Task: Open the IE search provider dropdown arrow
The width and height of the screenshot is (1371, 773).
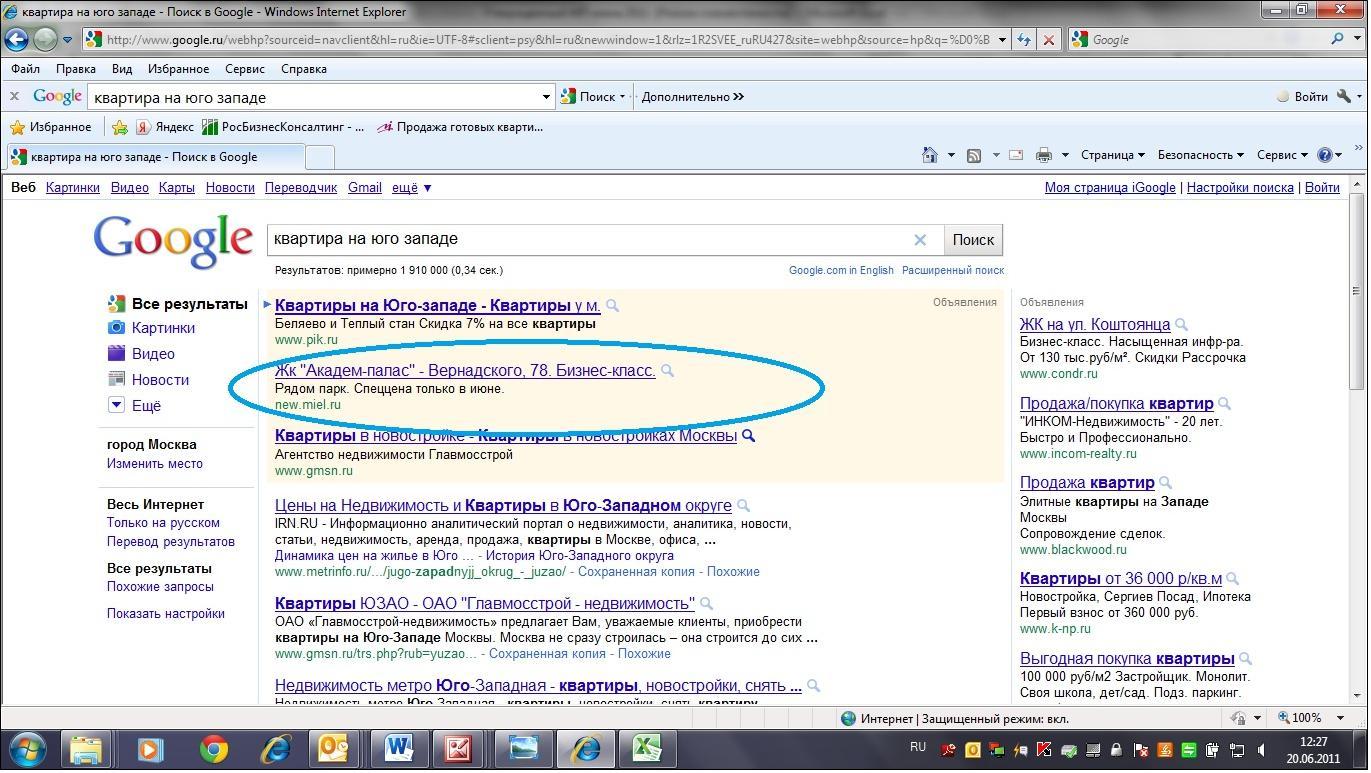Action: [1359, 40]
